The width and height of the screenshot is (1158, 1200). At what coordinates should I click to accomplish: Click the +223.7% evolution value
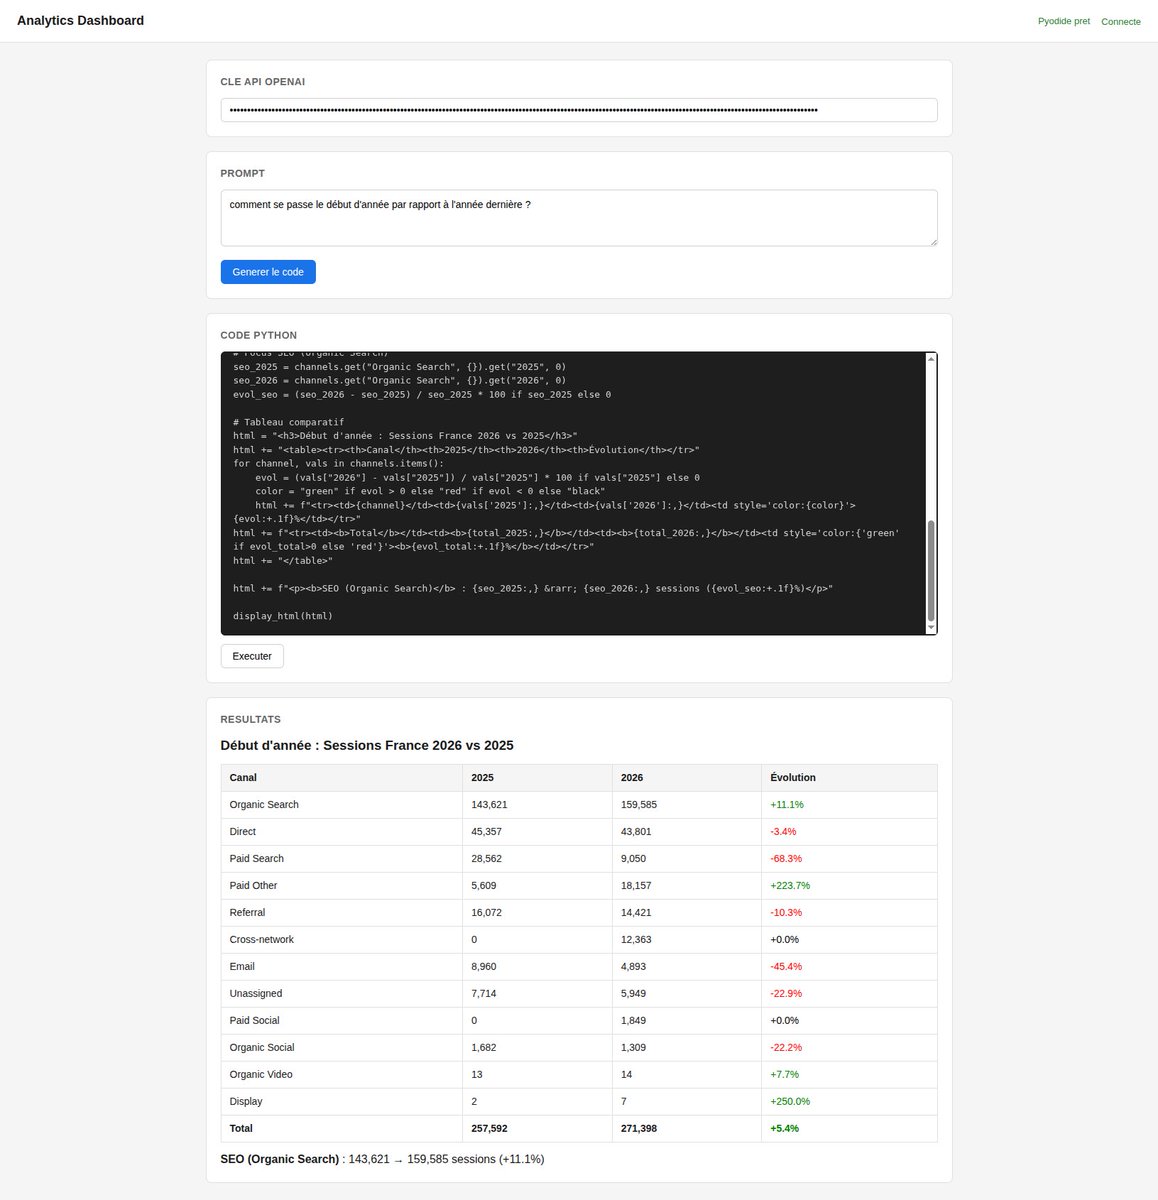tap(790, 885)
